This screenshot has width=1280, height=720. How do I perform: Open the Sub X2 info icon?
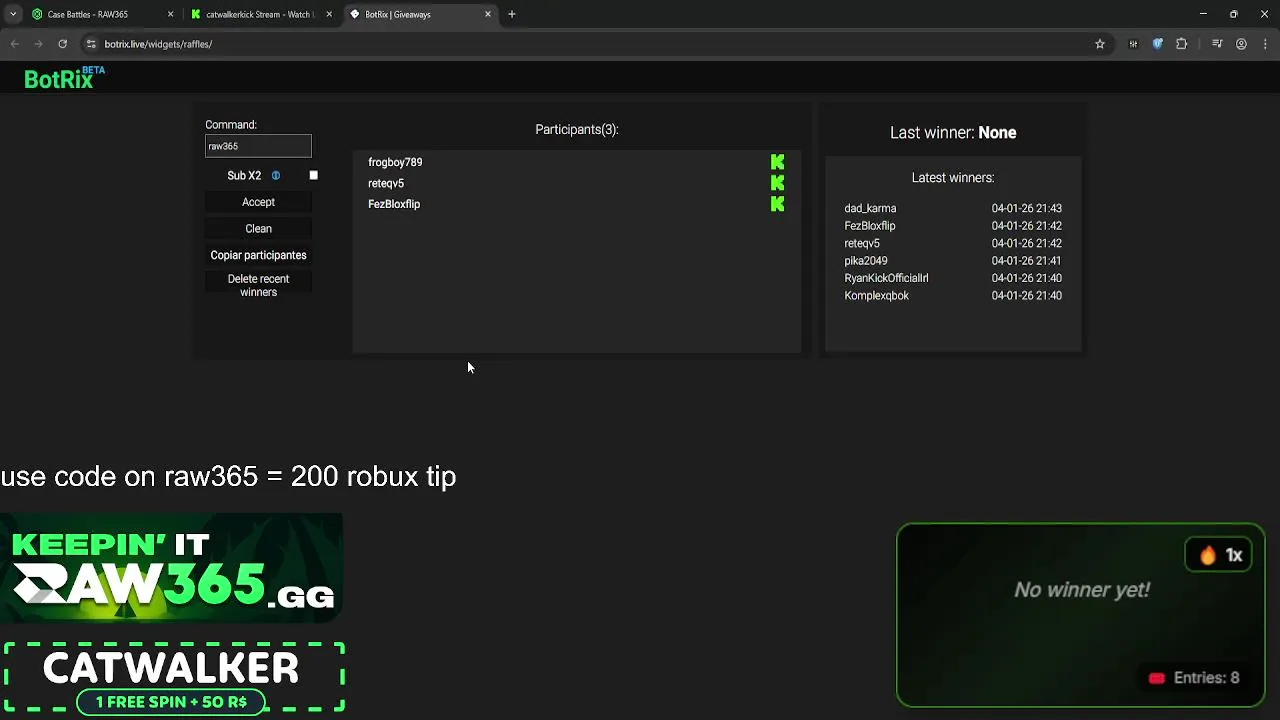(276, 176)
